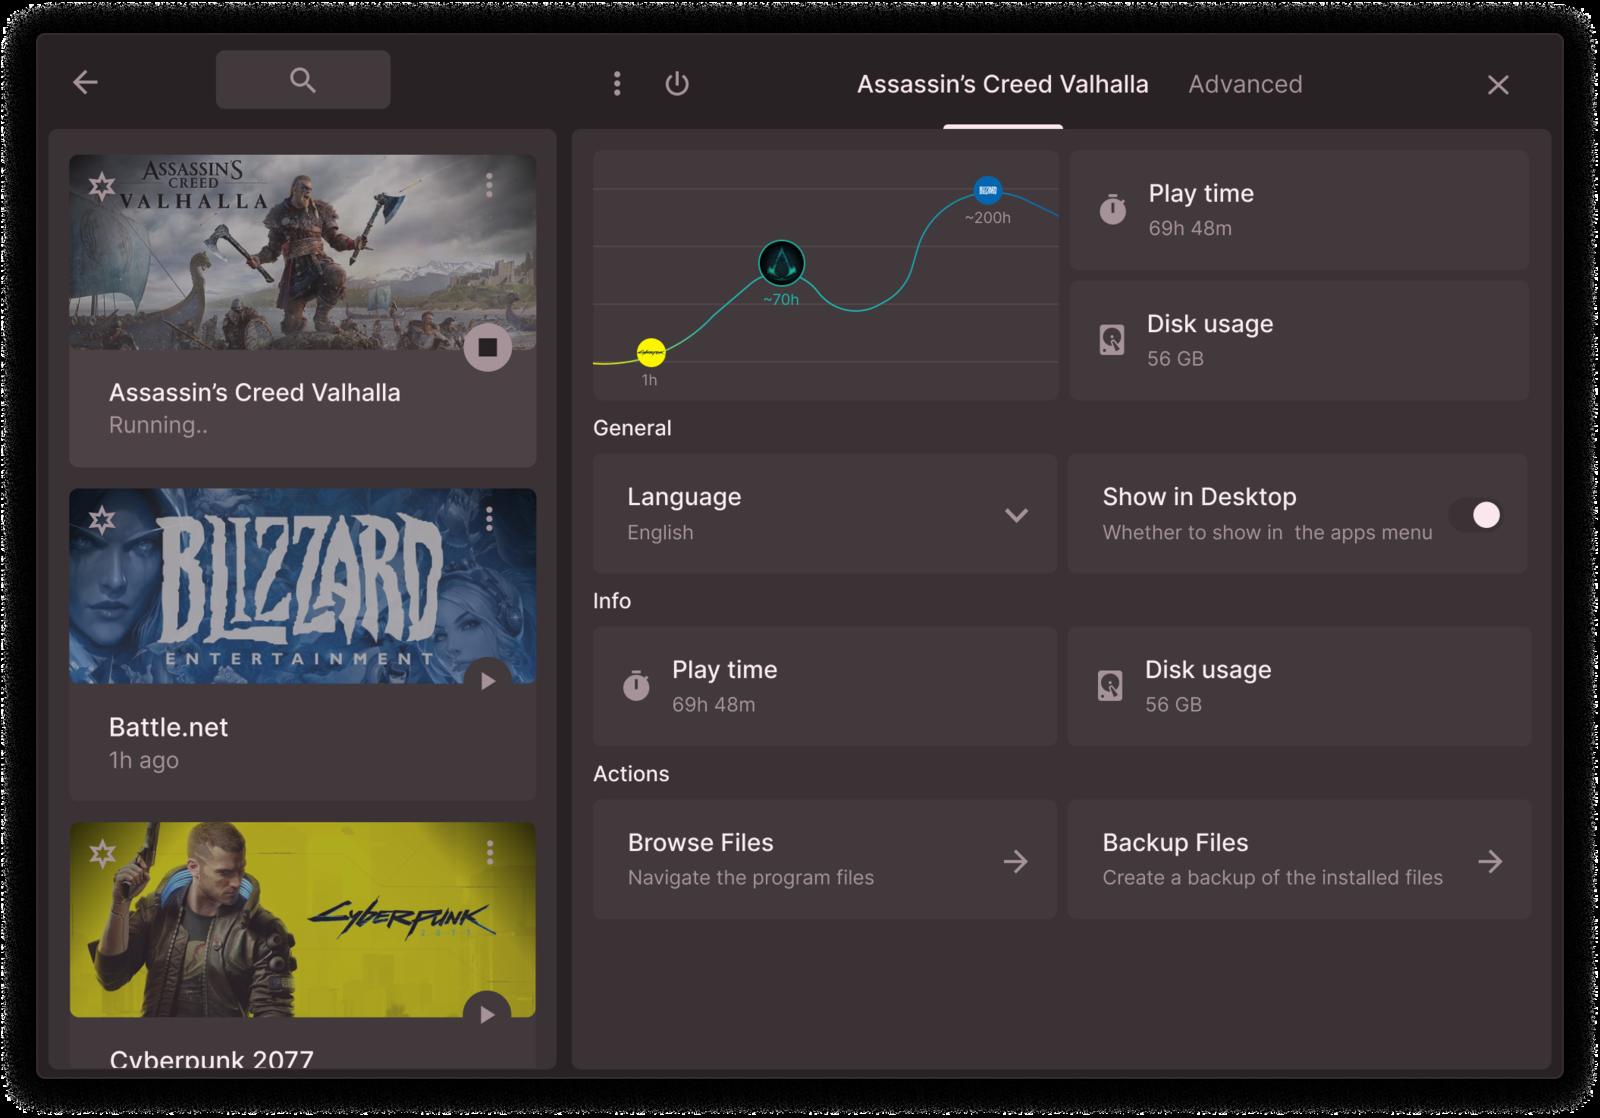
Task: Open the Battle.net card three-dot menu
Action: 489,518
